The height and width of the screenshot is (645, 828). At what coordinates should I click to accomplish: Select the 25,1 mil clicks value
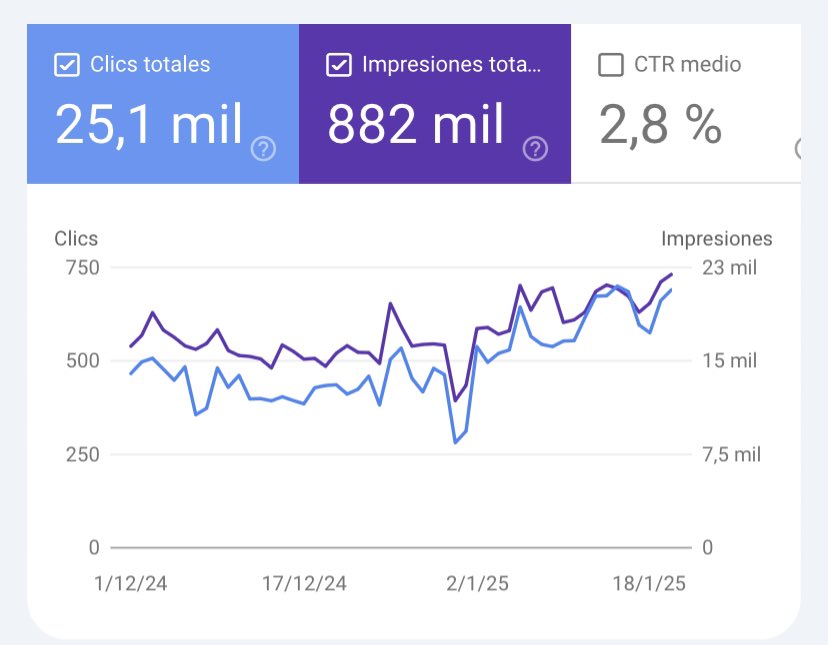click(149, 125)
